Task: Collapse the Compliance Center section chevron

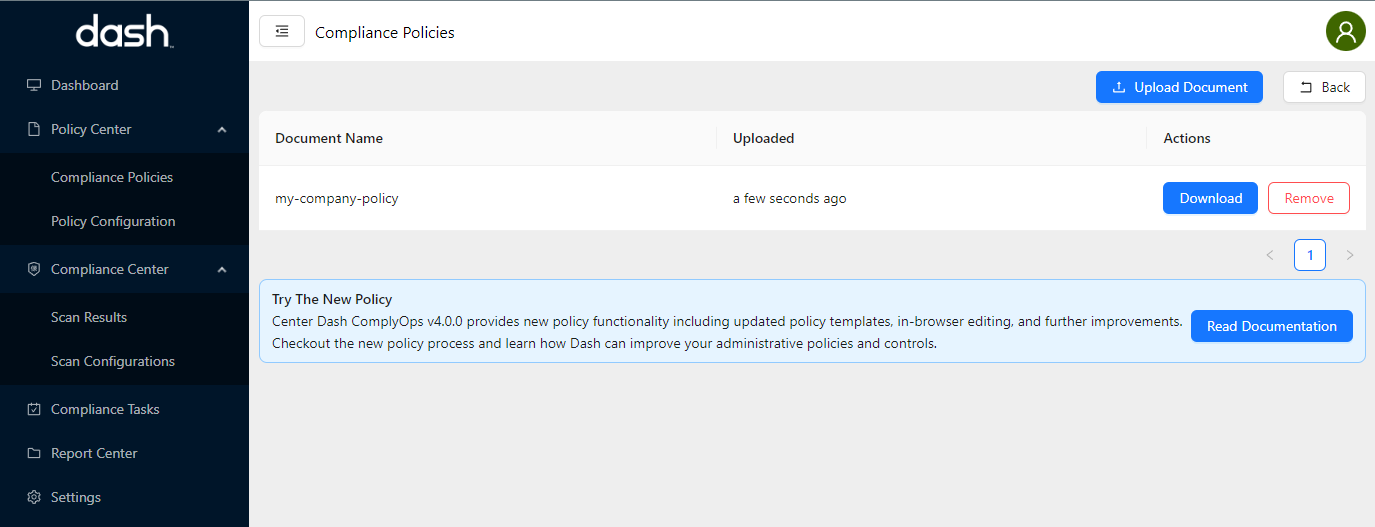Action: click(x=222, y=269)
